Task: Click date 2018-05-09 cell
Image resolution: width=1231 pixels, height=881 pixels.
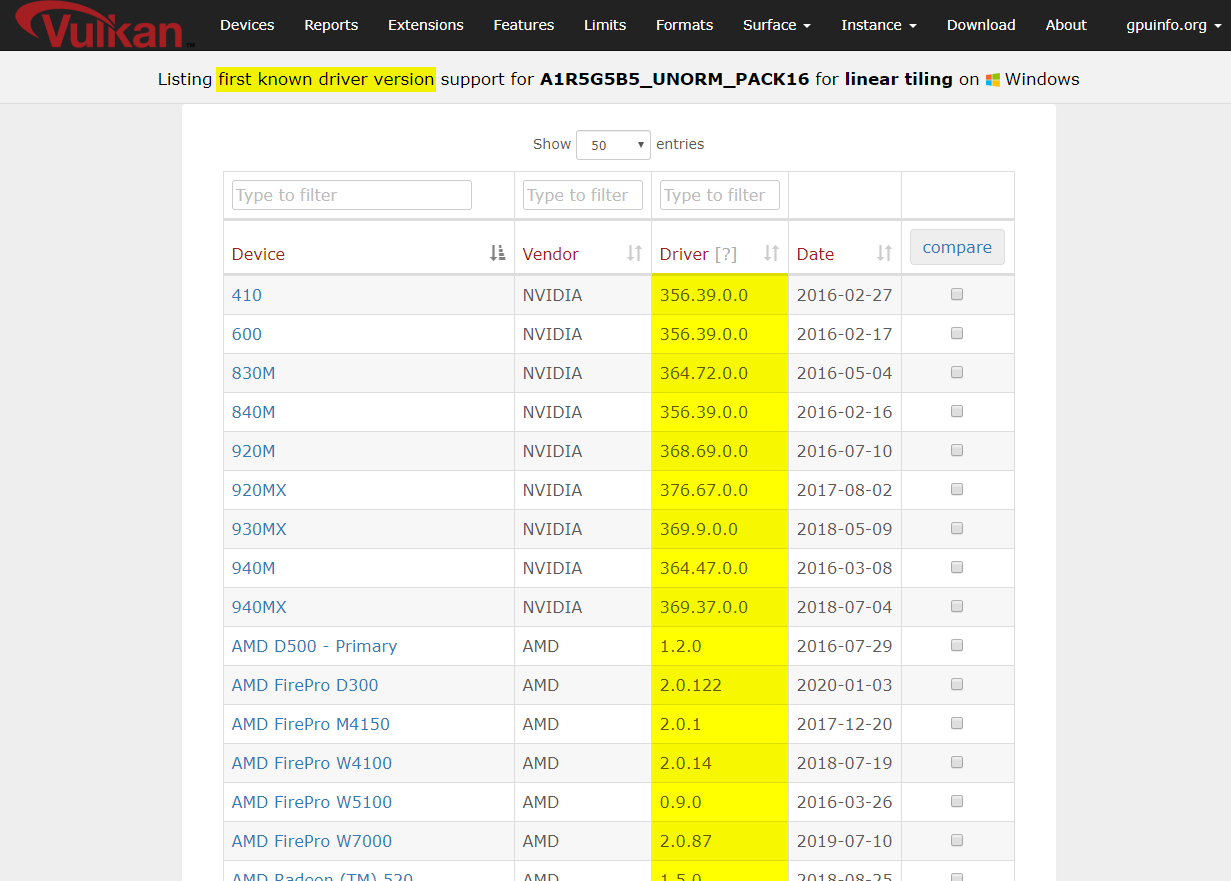Action: tap(845, 529)
